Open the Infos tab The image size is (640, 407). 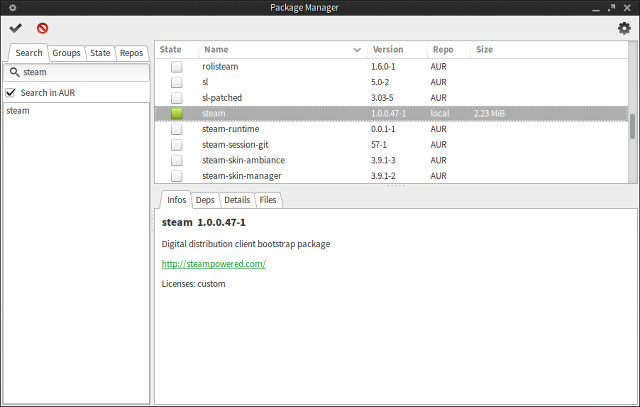[176, 200]
